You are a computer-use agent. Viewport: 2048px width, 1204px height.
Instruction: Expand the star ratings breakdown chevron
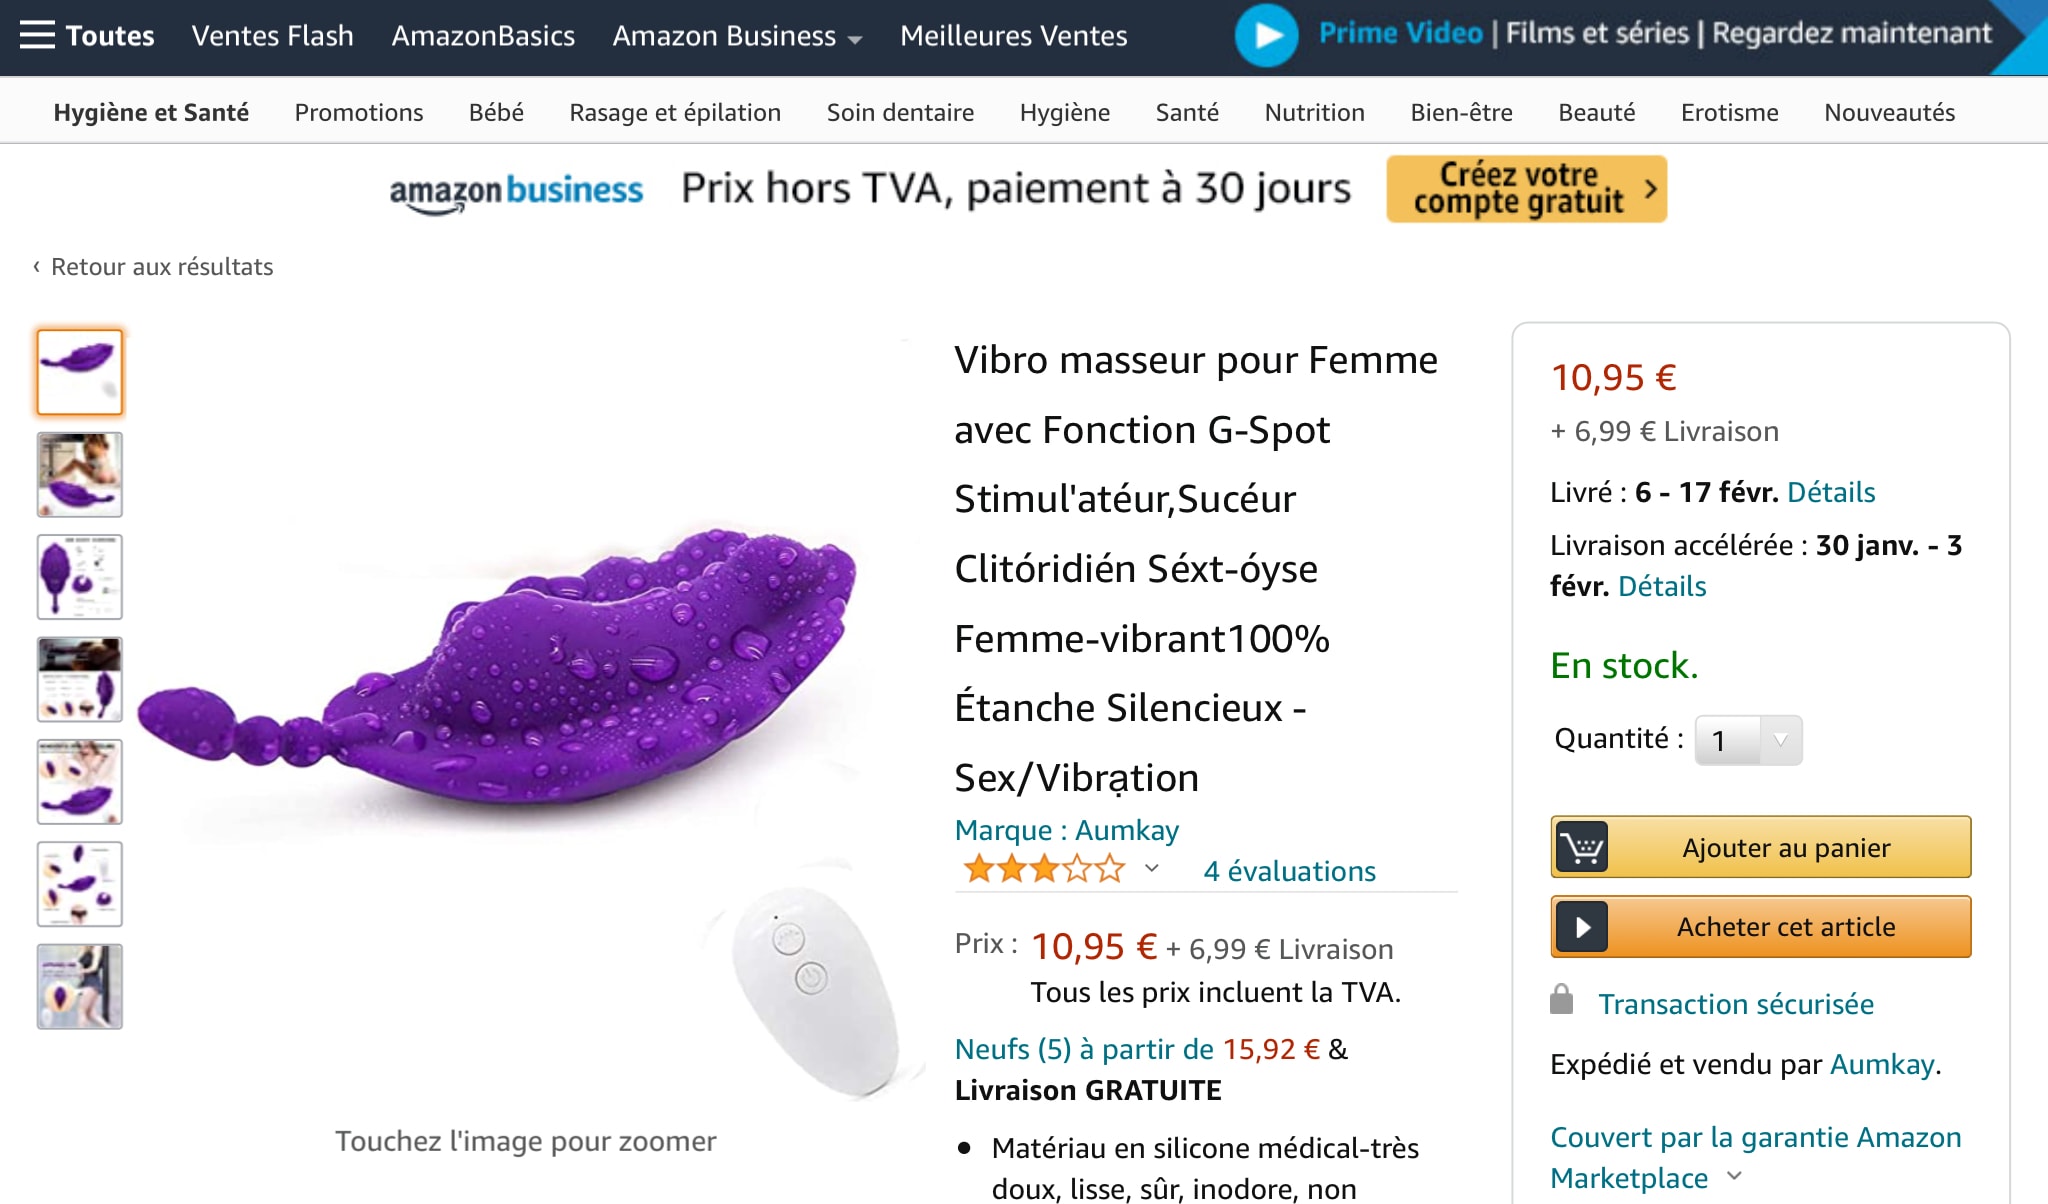[x=1152, y=868]
